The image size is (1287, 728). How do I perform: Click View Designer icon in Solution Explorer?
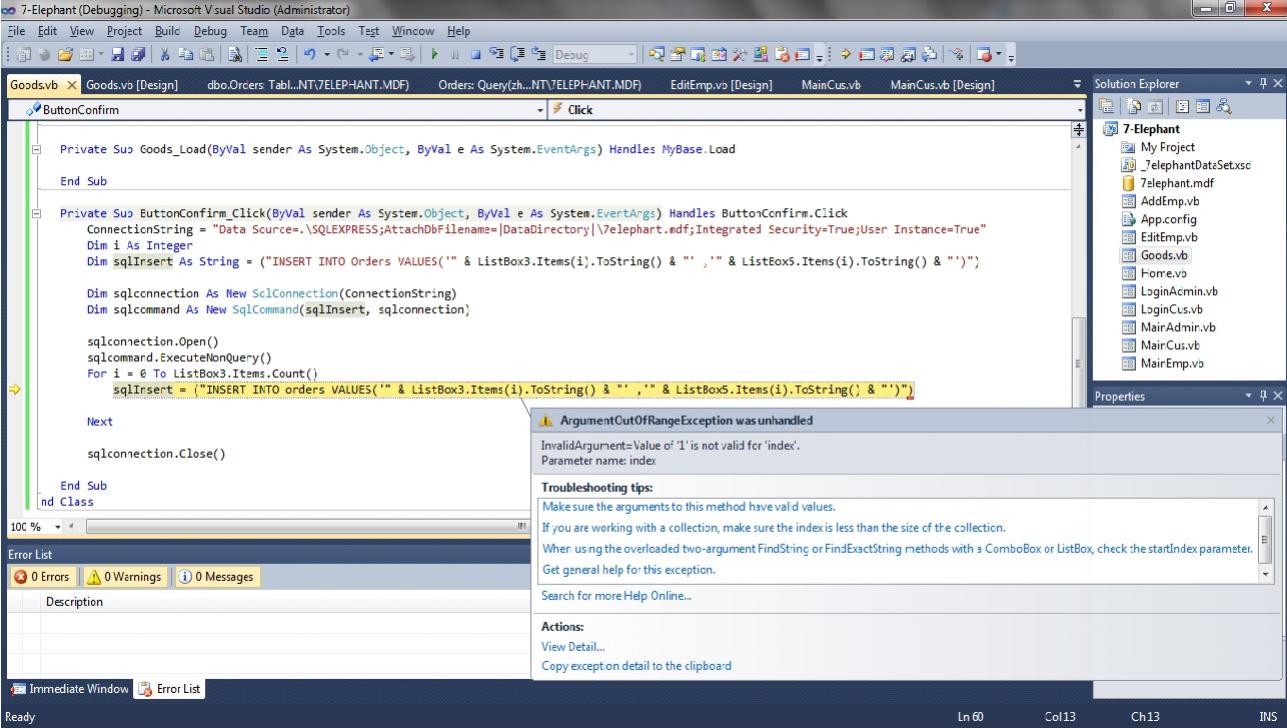click(1203, 106)
